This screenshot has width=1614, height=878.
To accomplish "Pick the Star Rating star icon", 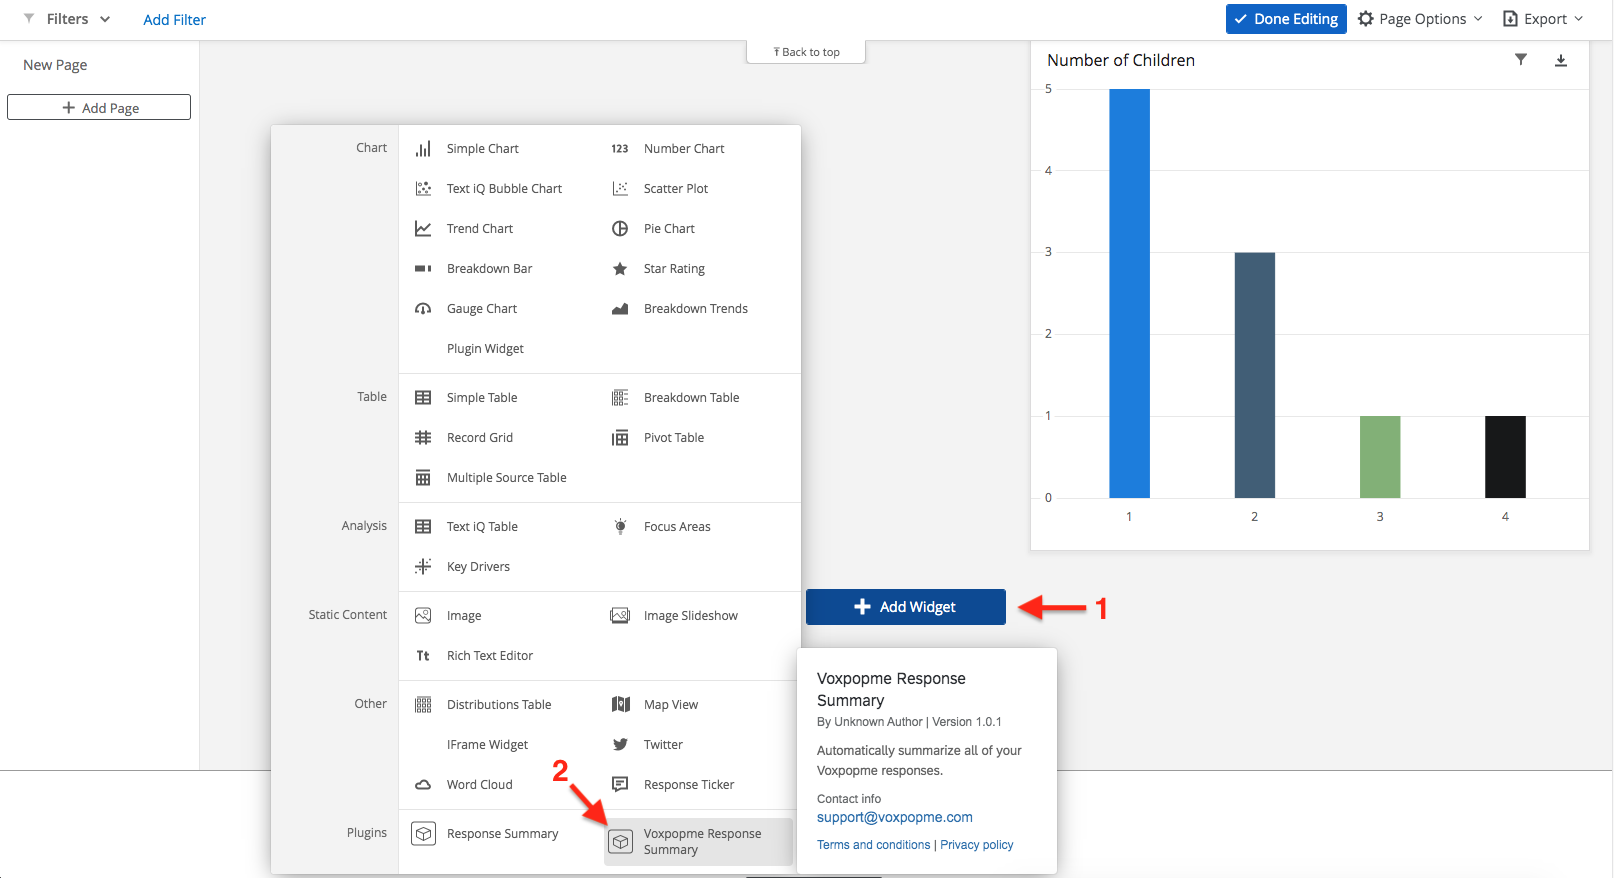I will tap(620, 269).
